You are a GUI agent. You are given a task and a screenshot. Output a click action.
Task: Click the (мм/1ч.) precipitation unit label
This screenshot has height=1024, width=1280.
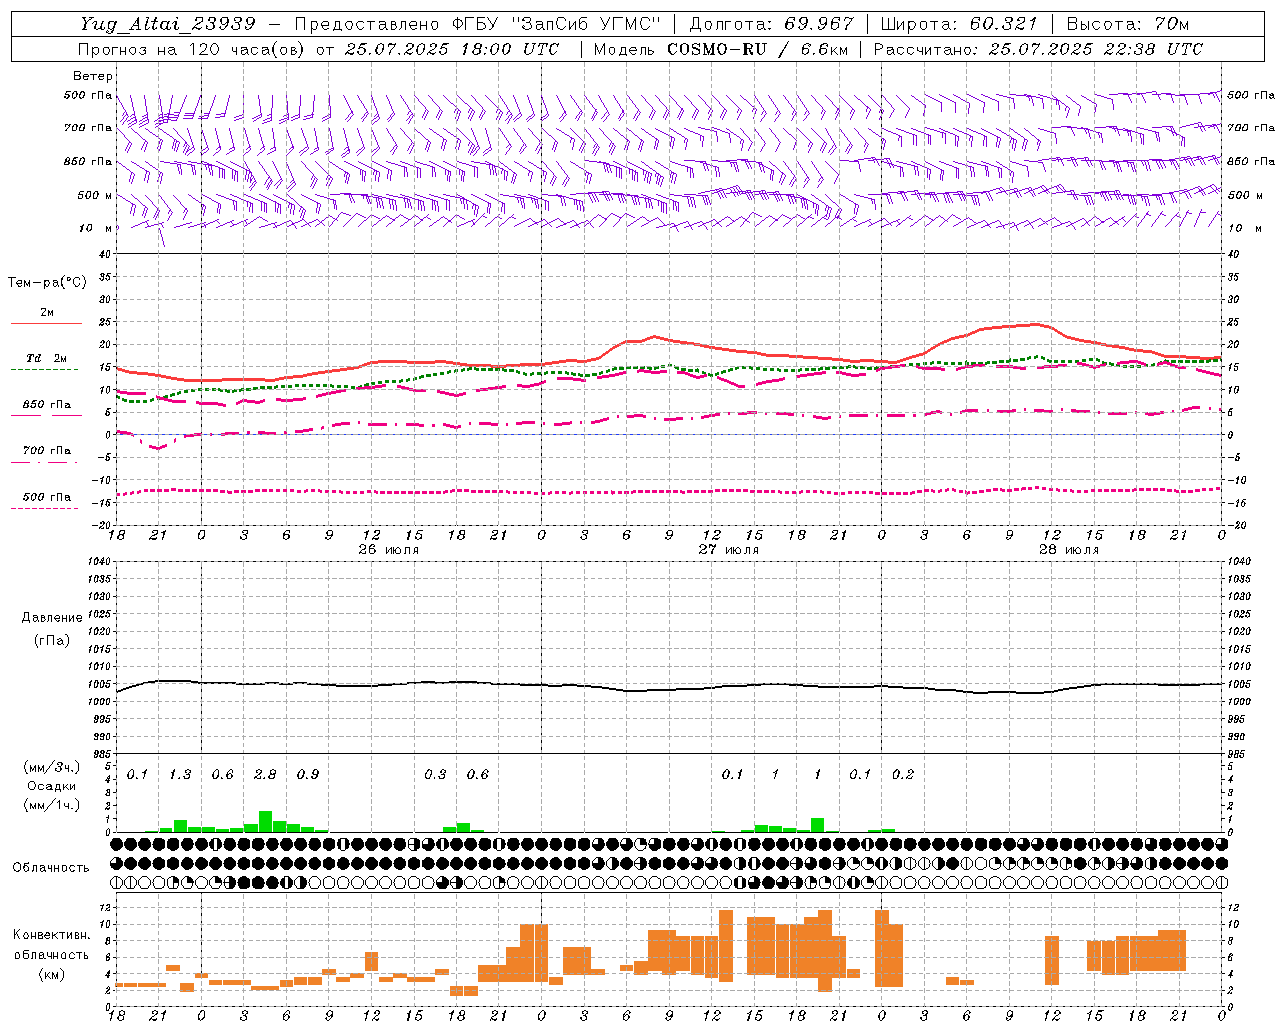[x=52, y=805]
